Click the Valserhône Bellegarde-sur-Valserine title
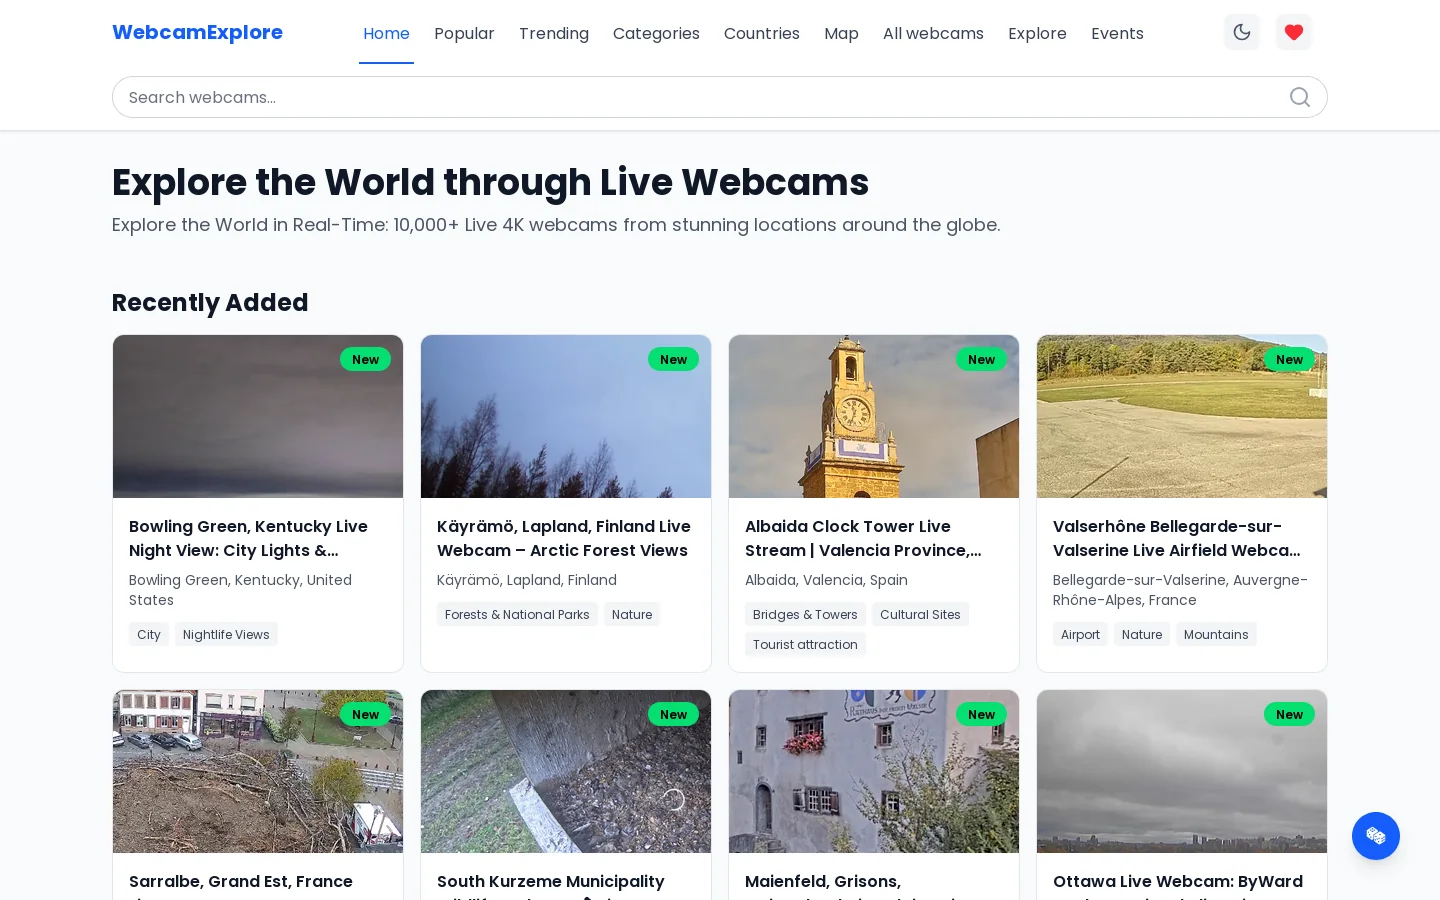 tap(1177, 538)
